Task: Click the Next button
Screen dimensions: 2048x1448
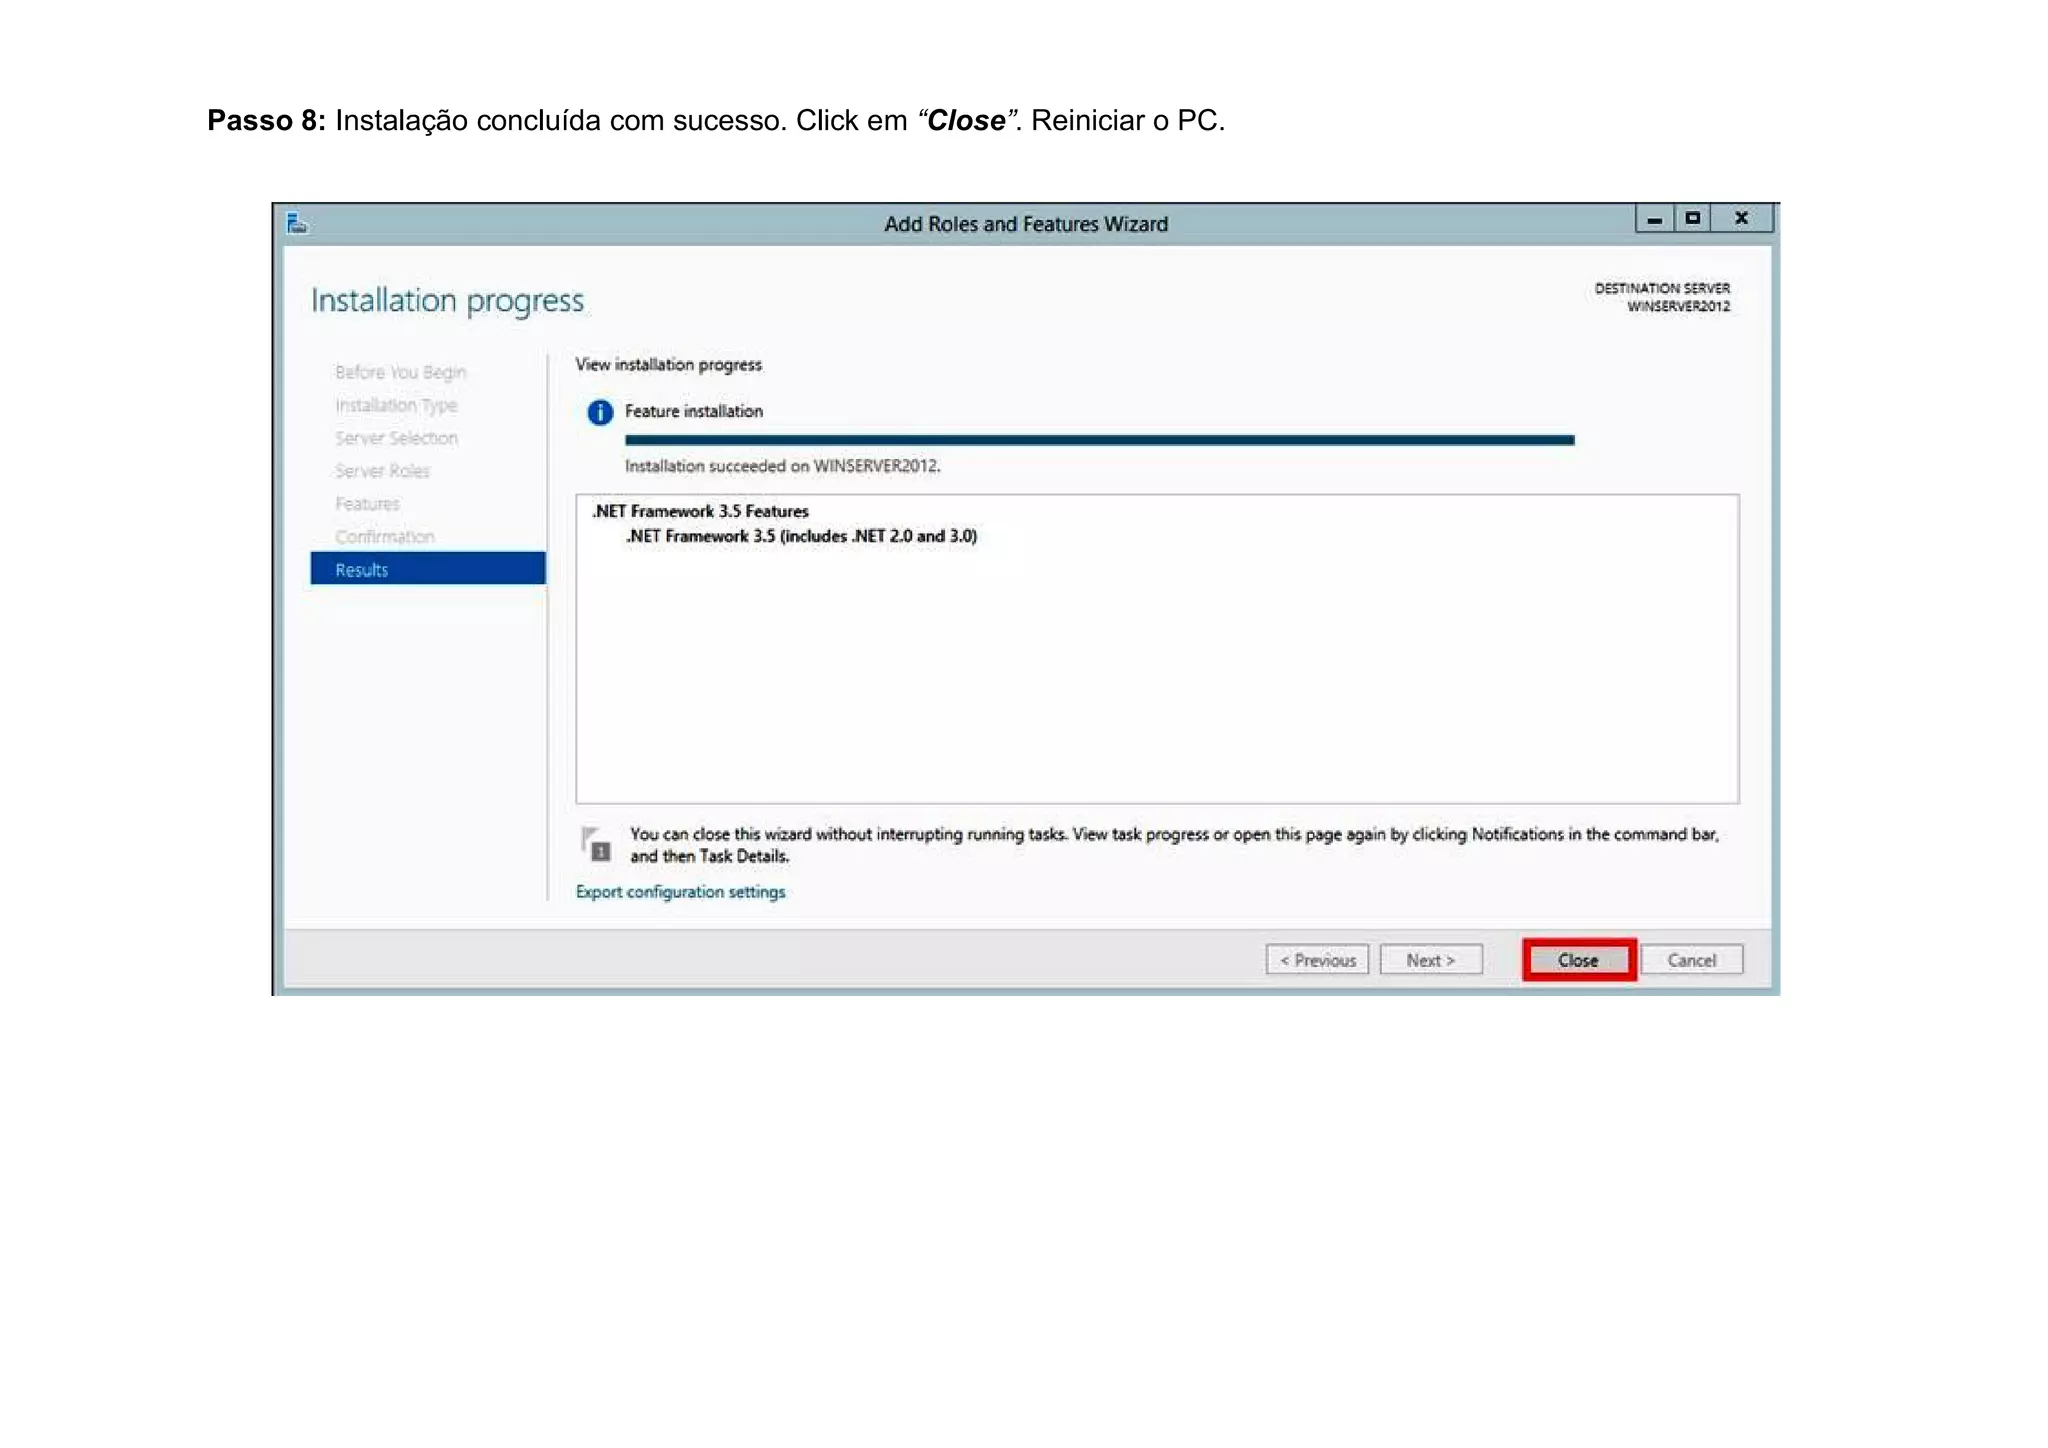Action: click(x=1431, y=960)
